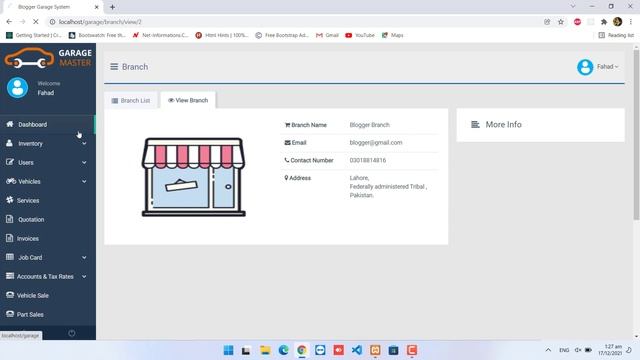Click the contact number 03018814816
Viewport: 640px width, 360px height.
pos(368,160)
